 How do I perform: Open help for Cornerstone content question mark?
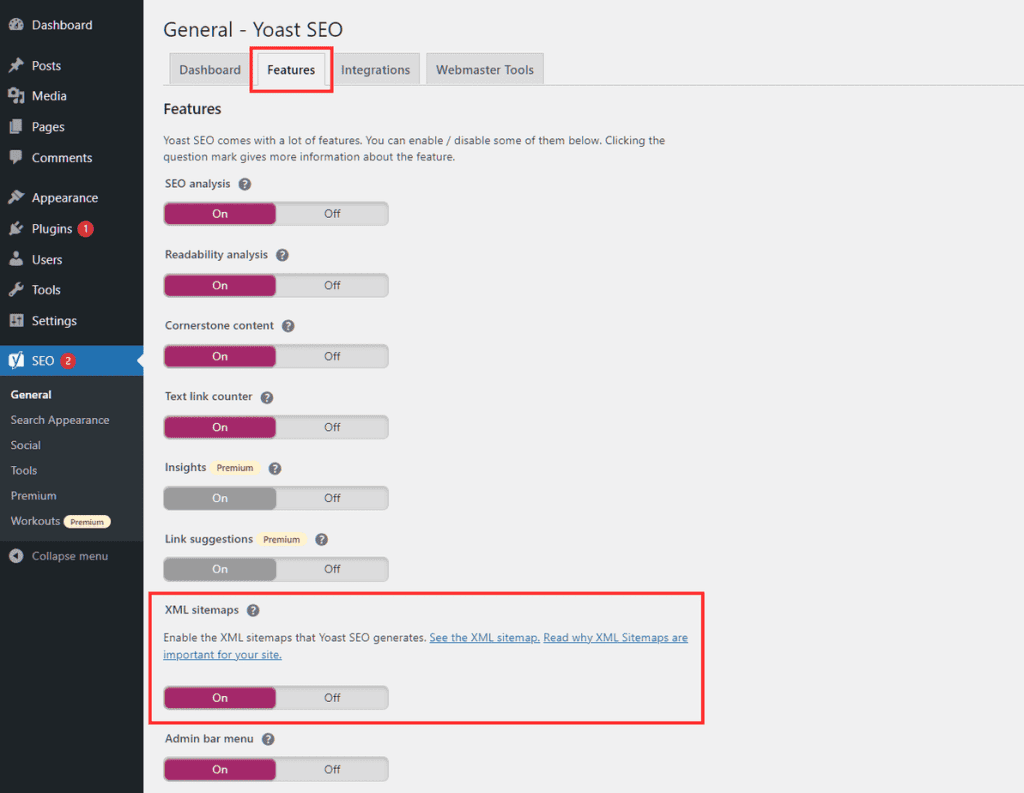coord(288,326)
